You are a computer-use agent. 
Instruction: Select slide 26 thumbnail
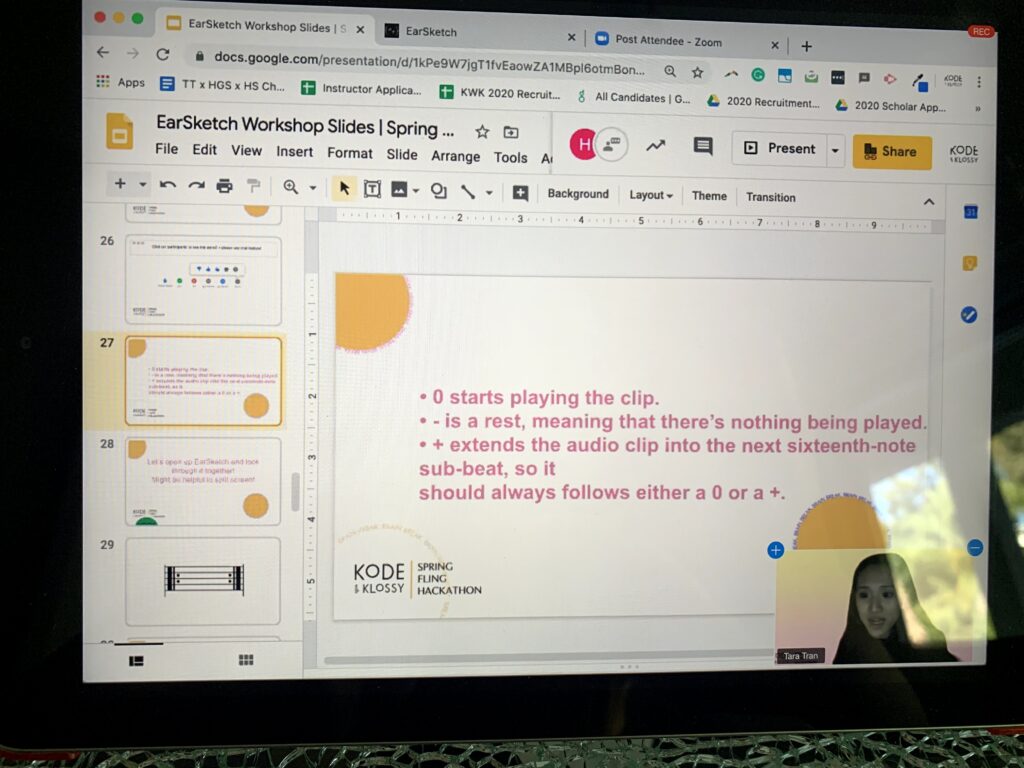click(x=203, y=280)
